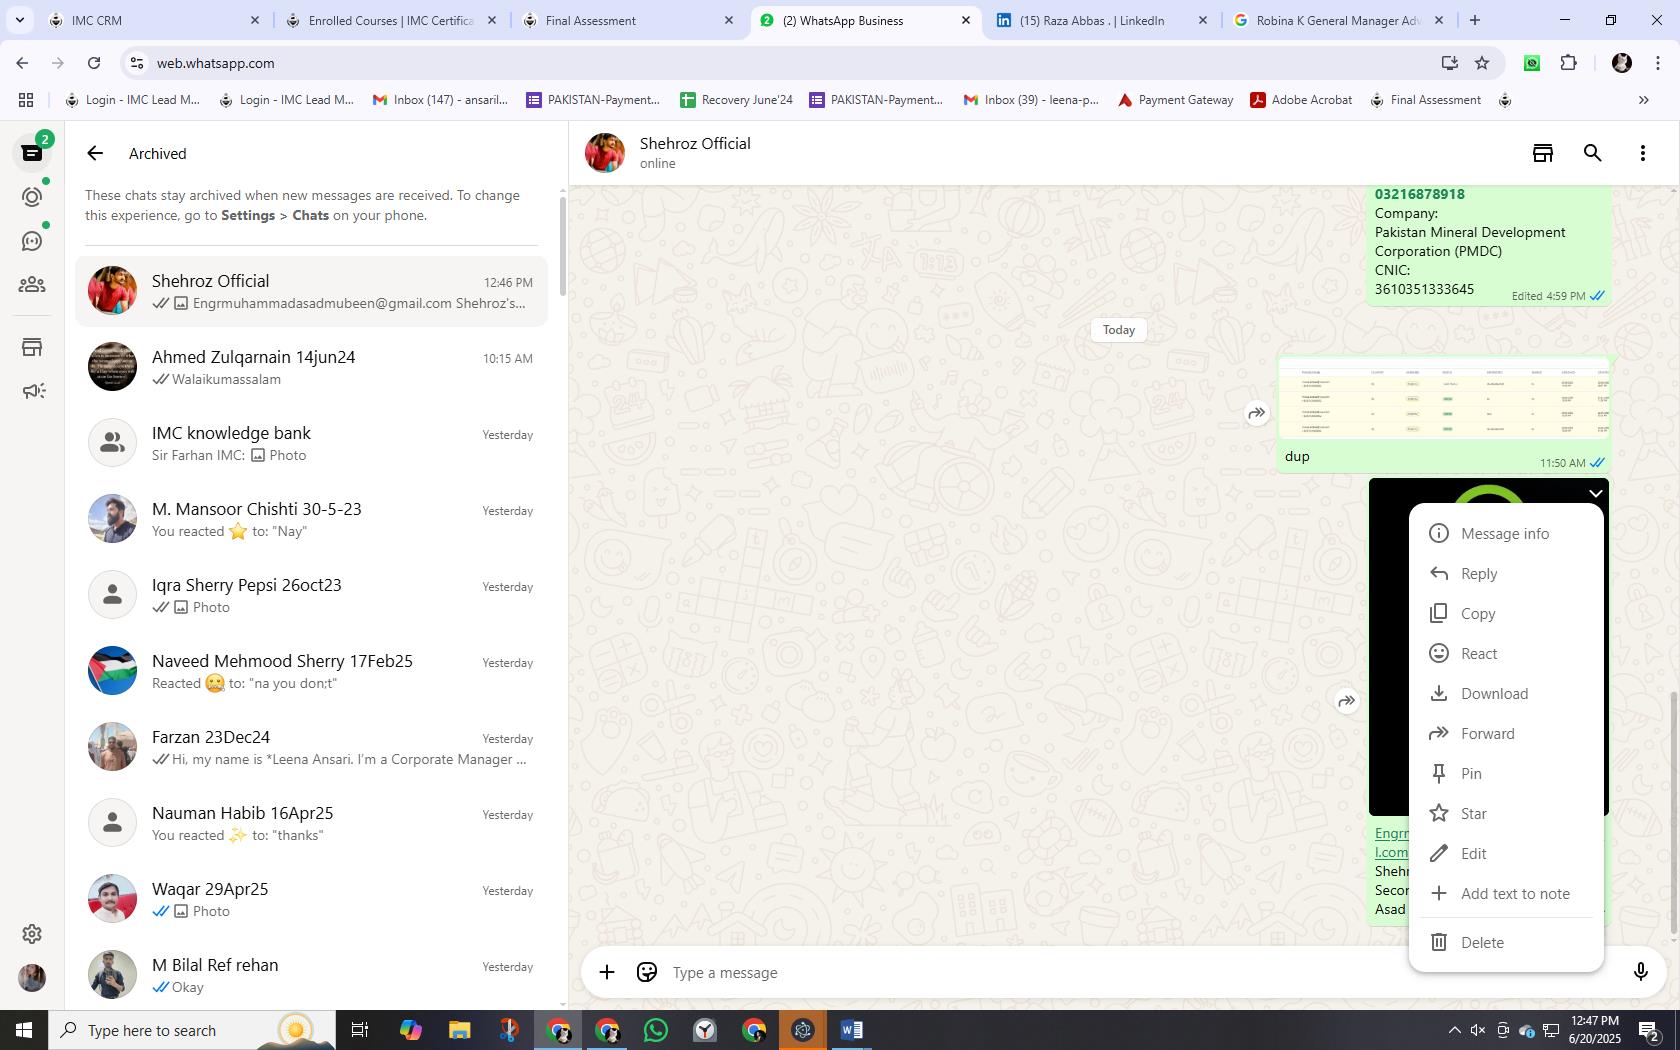Choose Add text to note option
The image size is (1680, 1050).
click(x=1506, y=893)
